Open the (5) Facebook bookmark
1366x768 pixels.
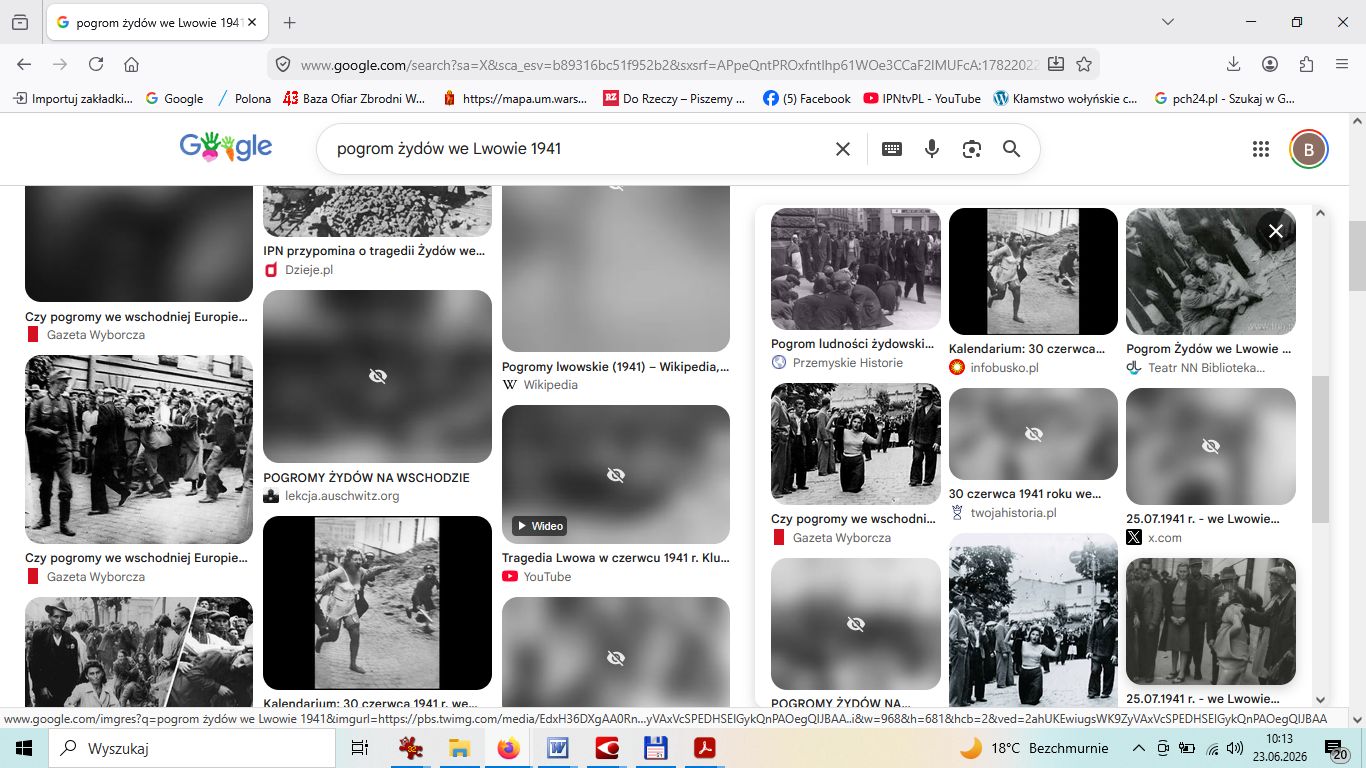(807, 99)
